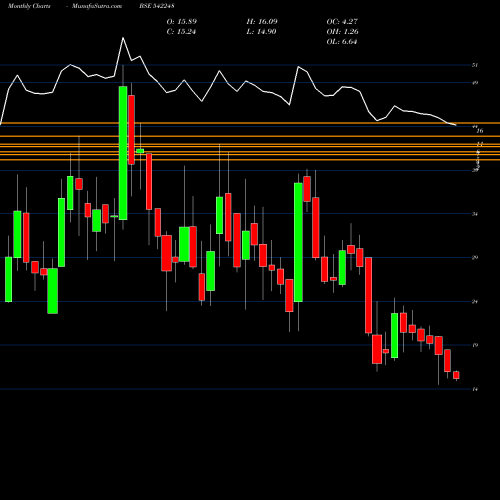Click the "OC: 4.27" value
This screenshot has width=500, height=500.
(x=342, y=22)
